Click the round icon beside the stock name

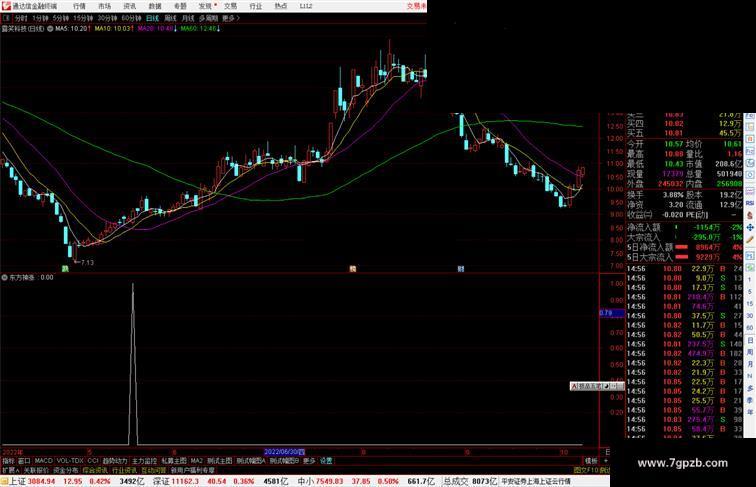point(50,29)
